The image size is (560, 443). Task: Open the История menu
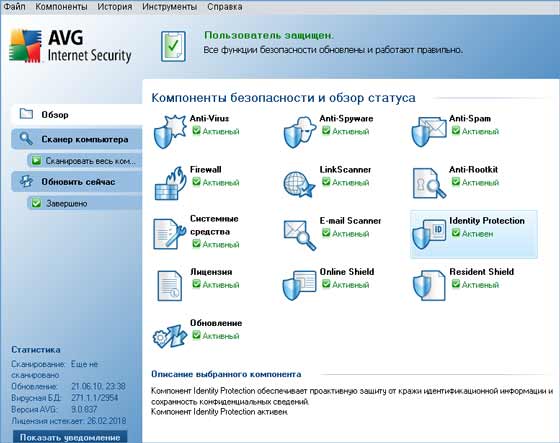tap(115, 6)
